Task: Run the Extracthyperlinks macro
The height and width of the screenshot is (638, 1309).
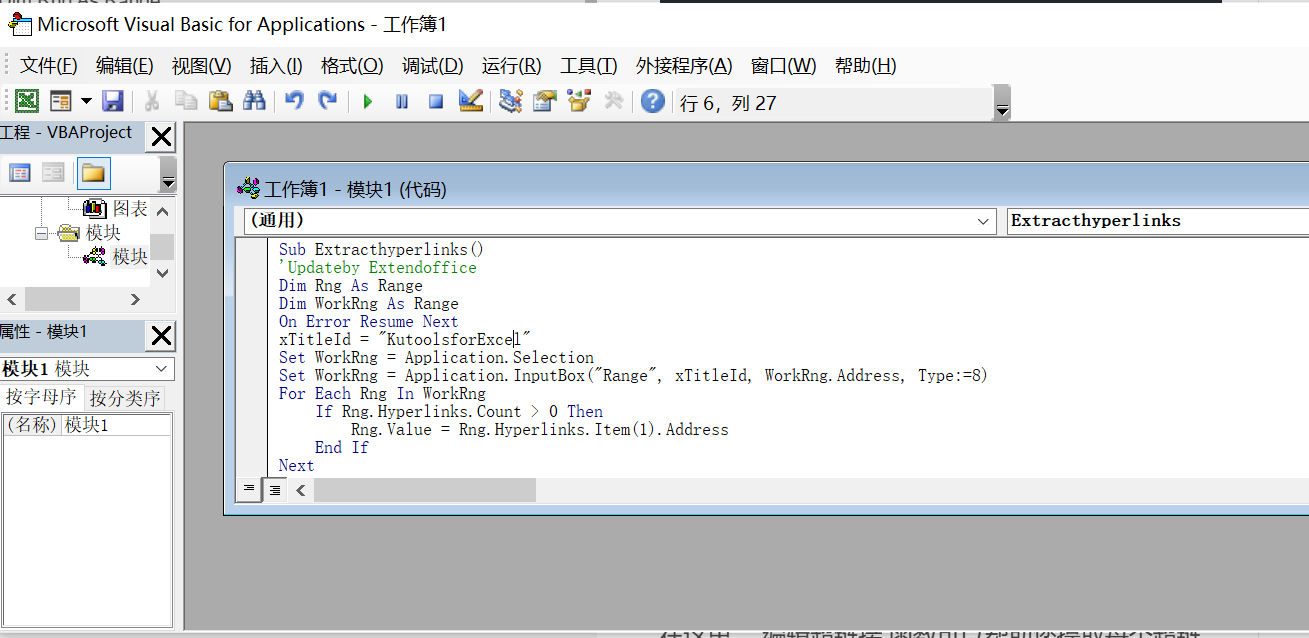Action: click(x=366, y=100)
